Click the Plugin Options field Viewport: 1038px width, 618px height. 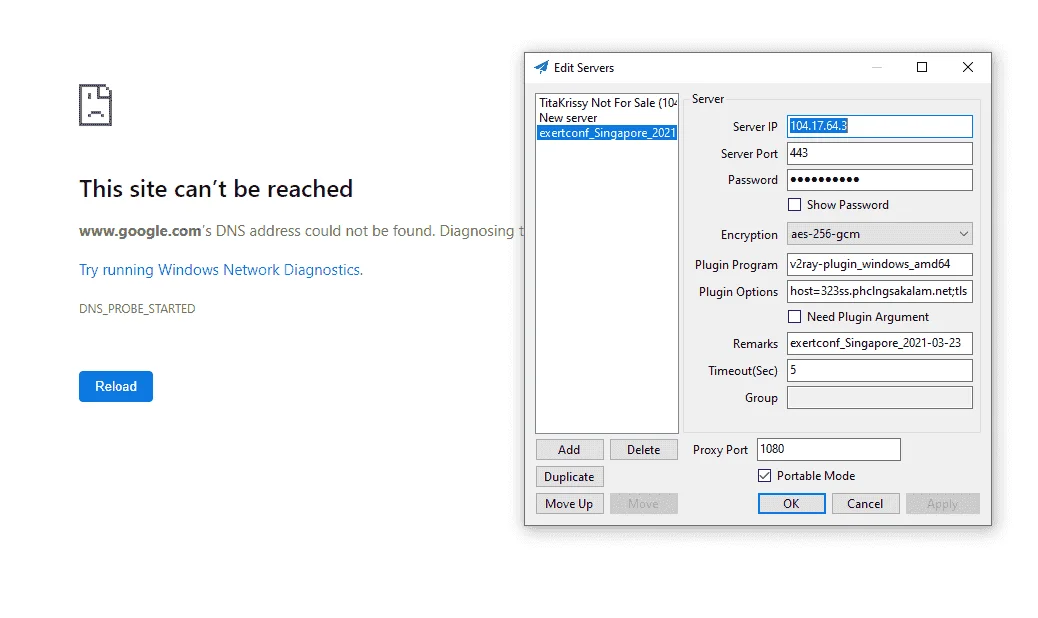[x=880, y=291]
